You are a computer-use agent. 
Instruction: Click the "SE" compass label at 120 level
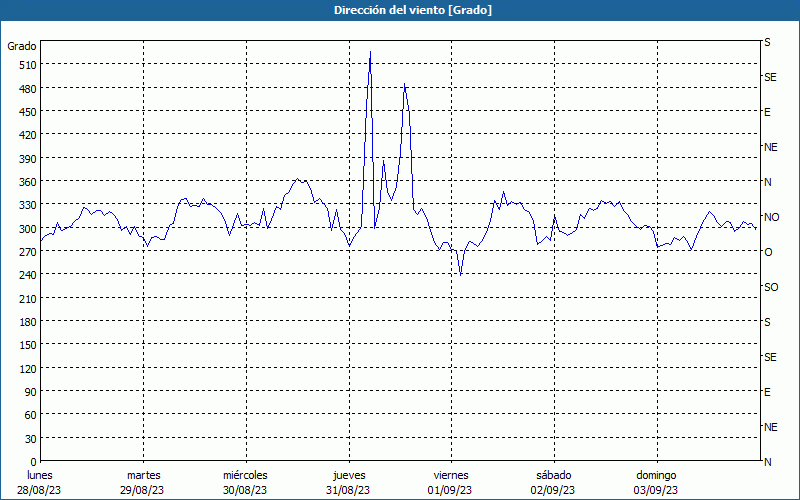(770, 357)
